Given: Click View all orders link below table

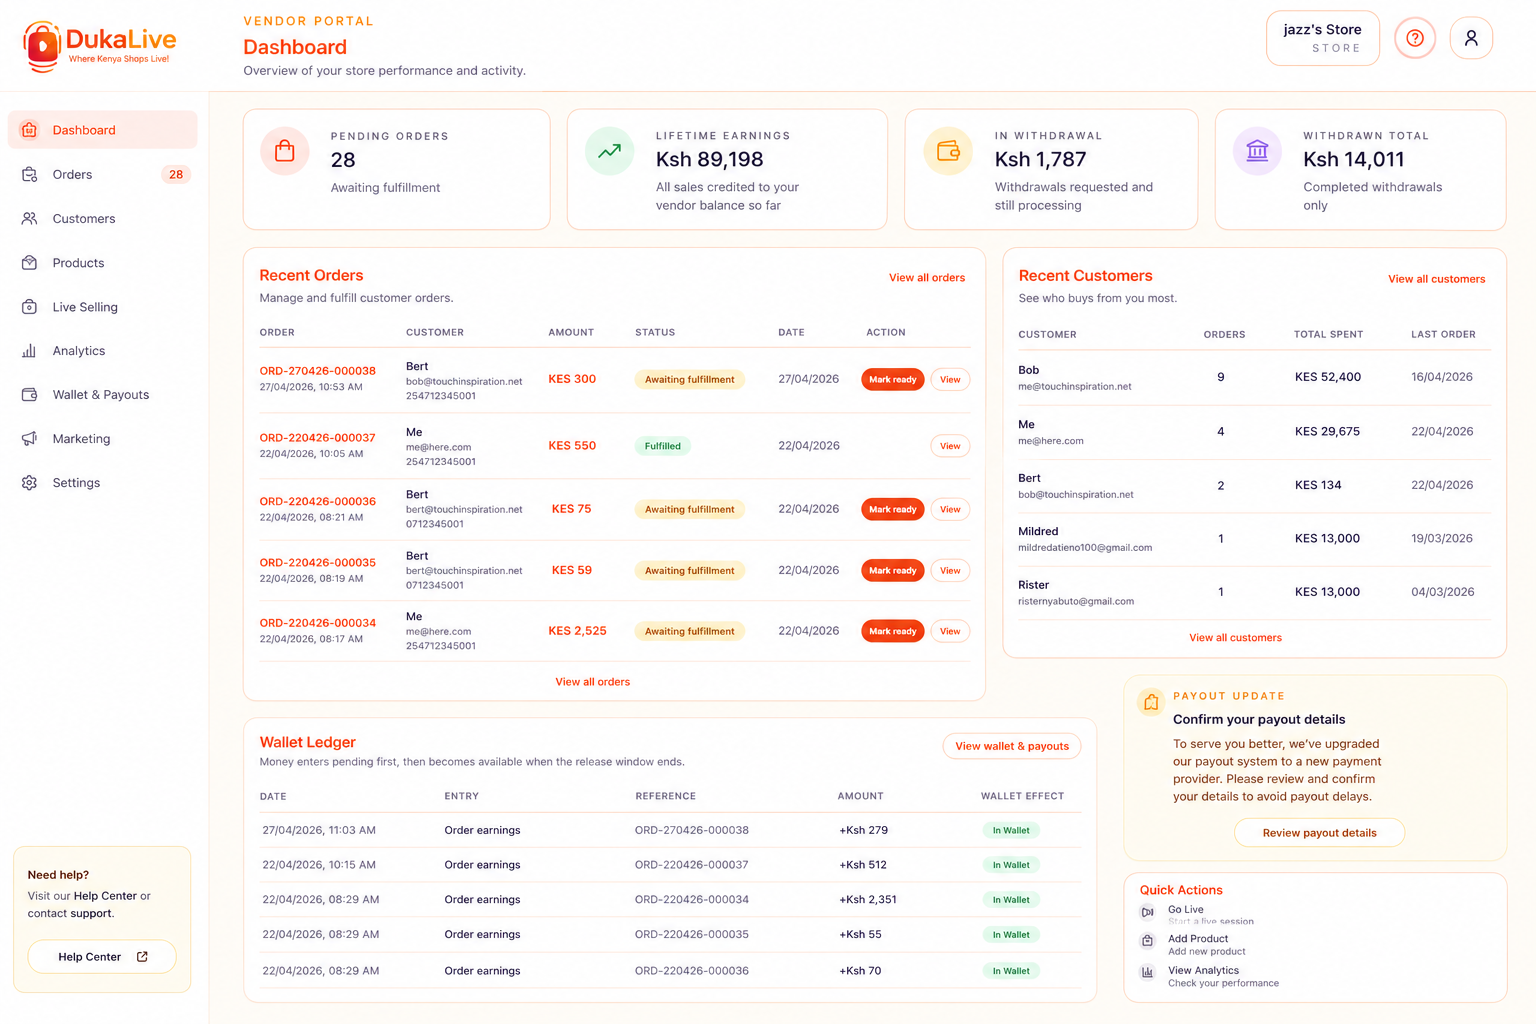Looking at the screenshot, I should point(593,682).
